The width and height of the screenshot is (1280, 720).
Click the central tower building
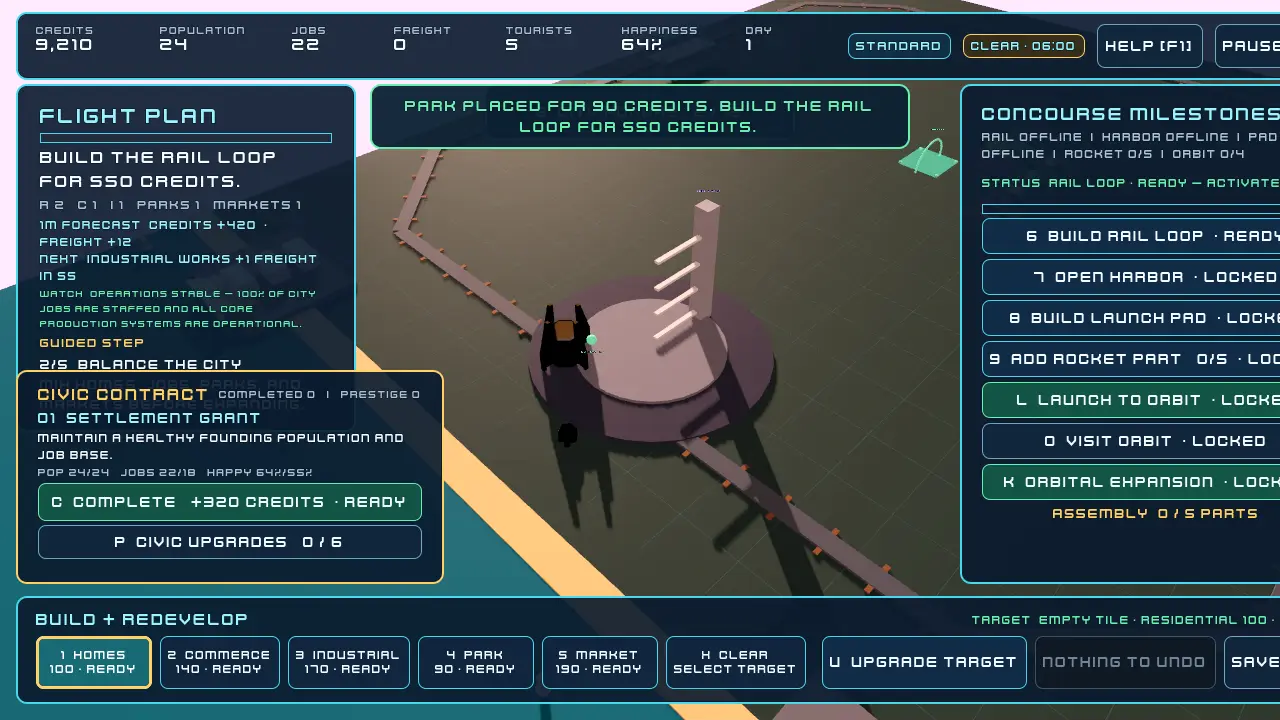[x=705, y=258]
